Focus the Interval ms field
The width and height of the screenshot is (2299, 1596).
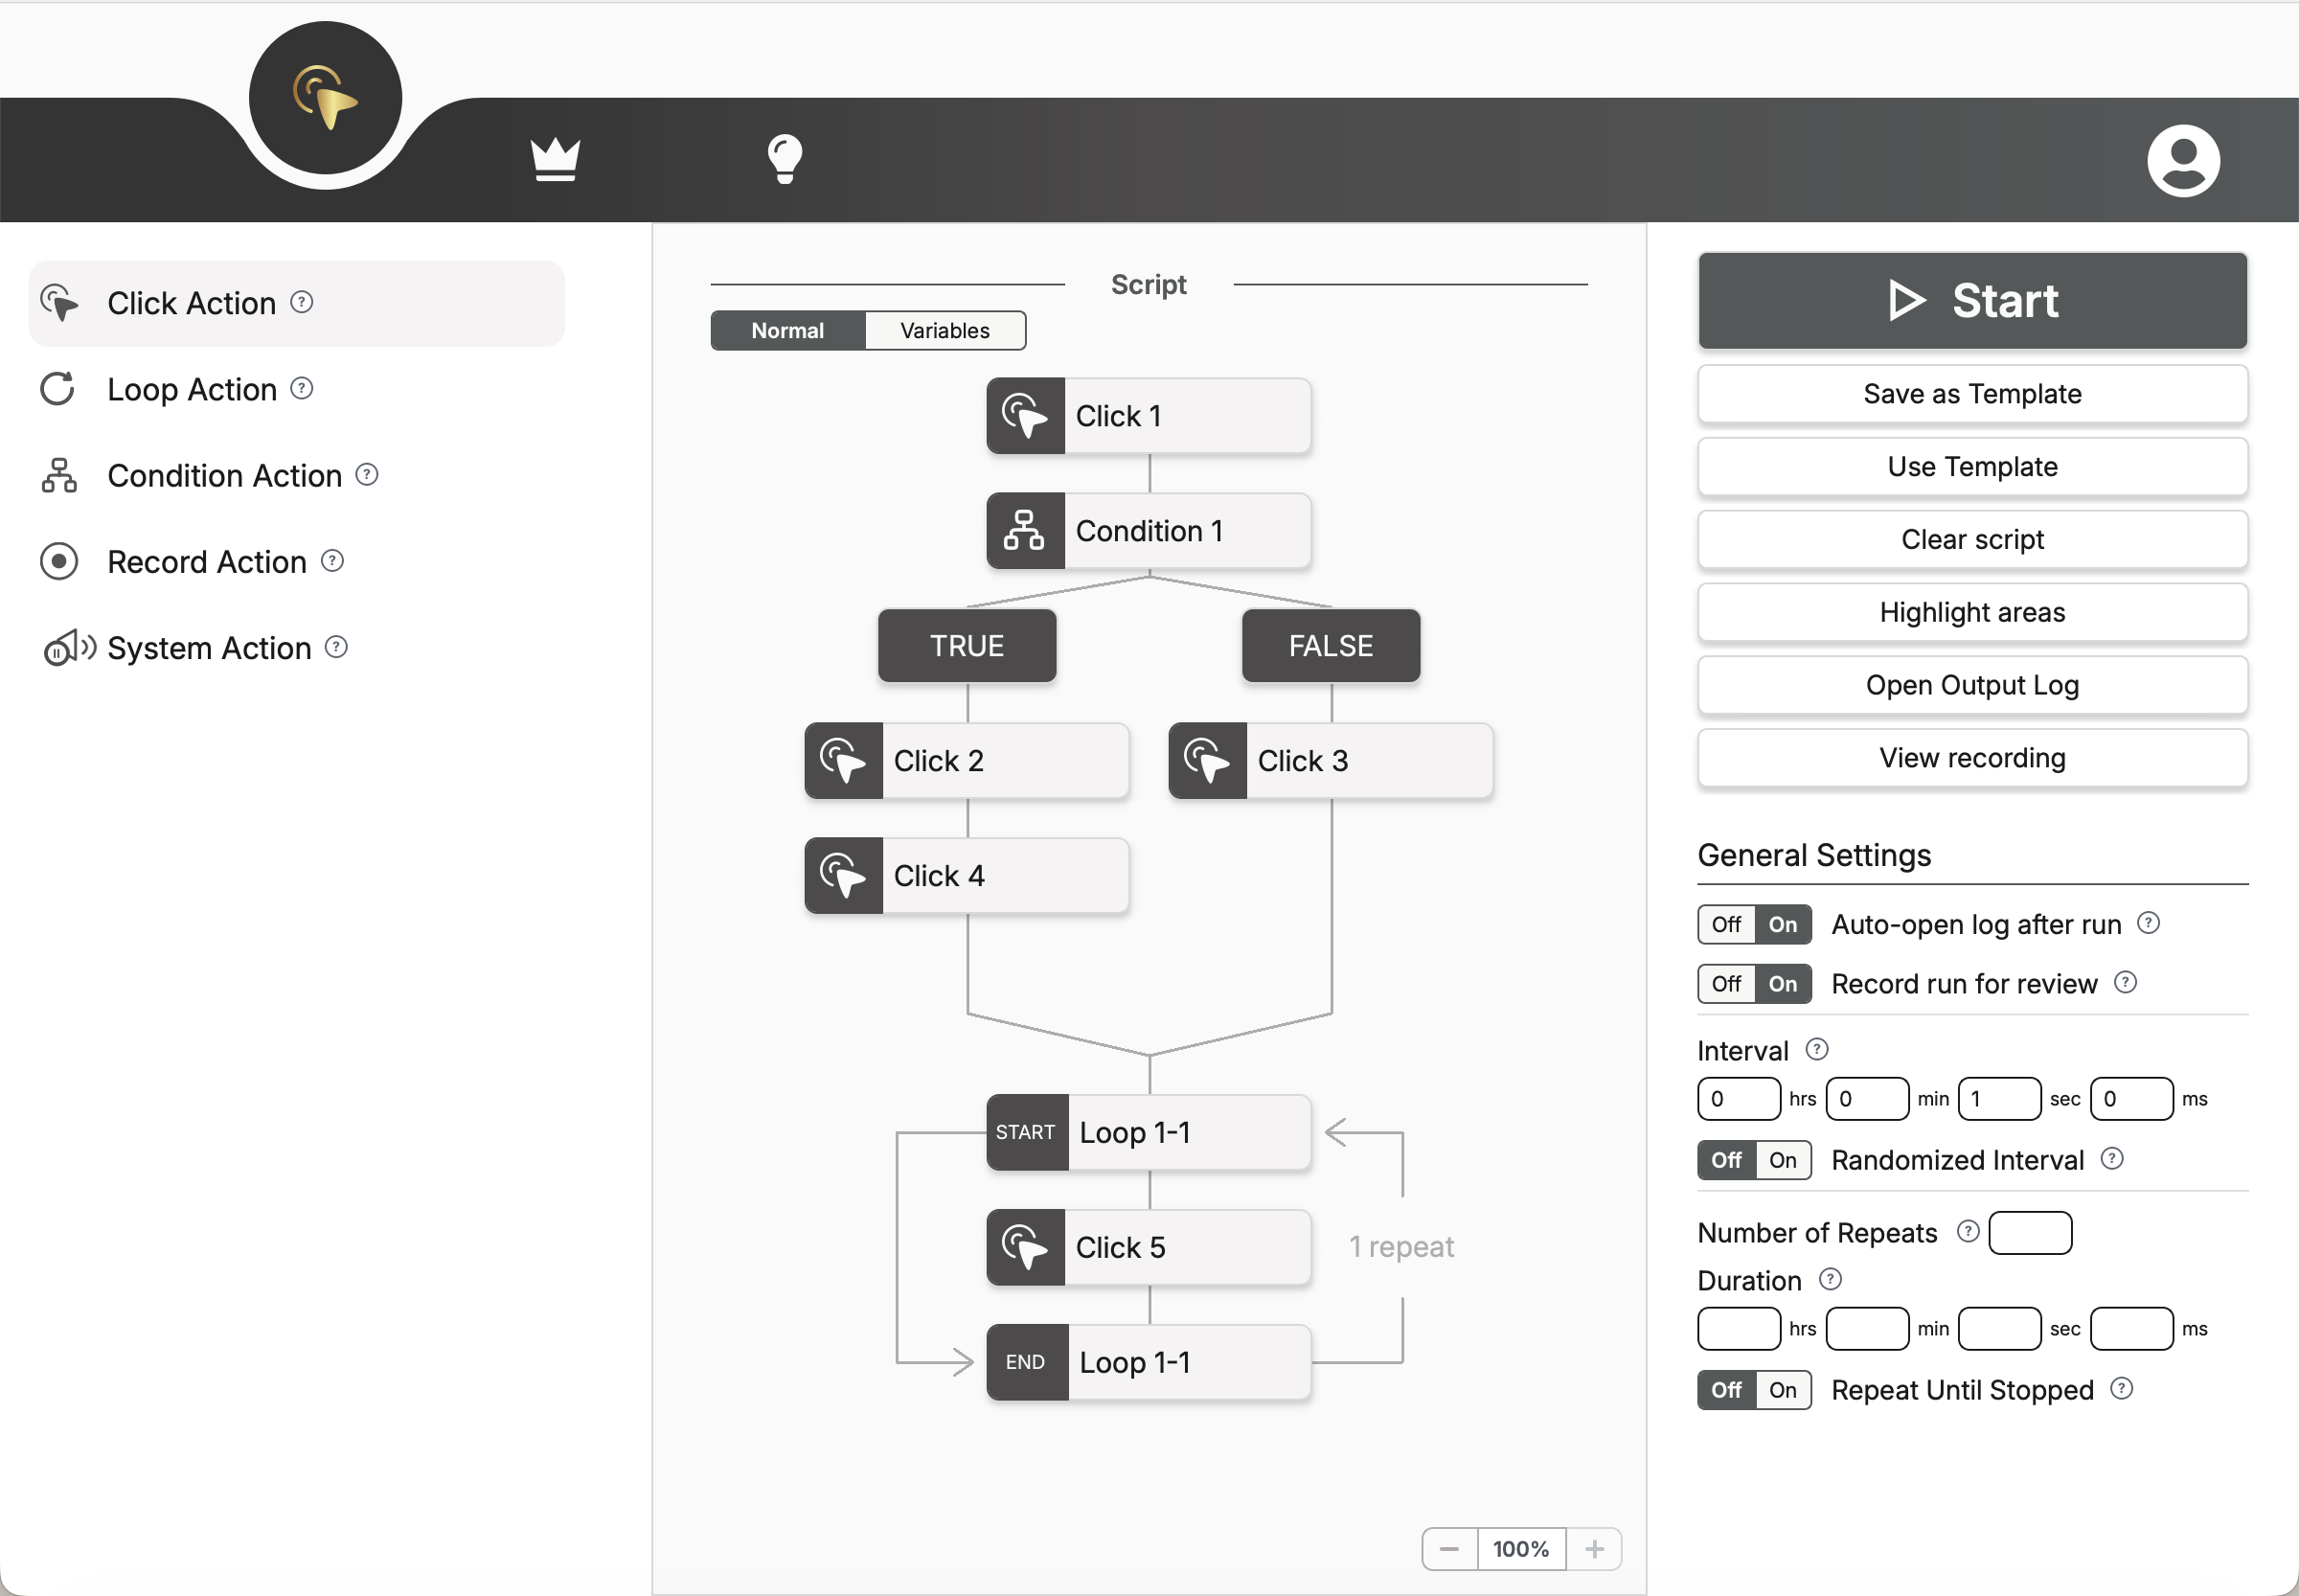(2131, 1100)
